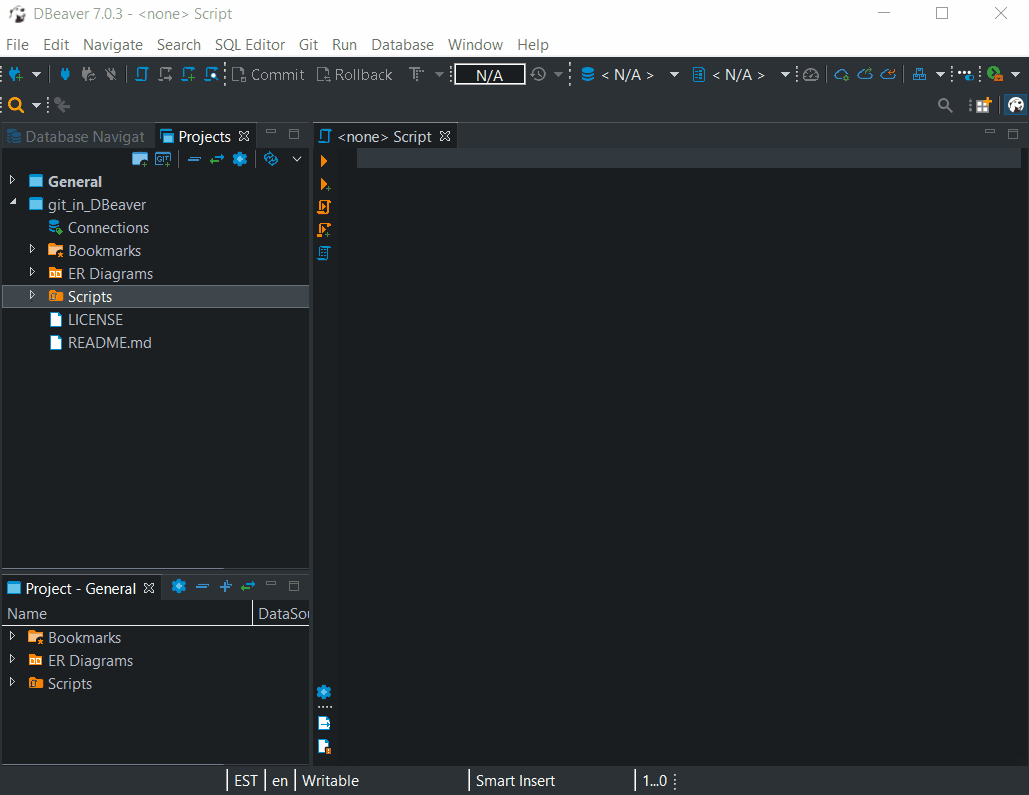Click the Commit button
The height and width of the screenshot is (795, 1029).
(268, 75)
